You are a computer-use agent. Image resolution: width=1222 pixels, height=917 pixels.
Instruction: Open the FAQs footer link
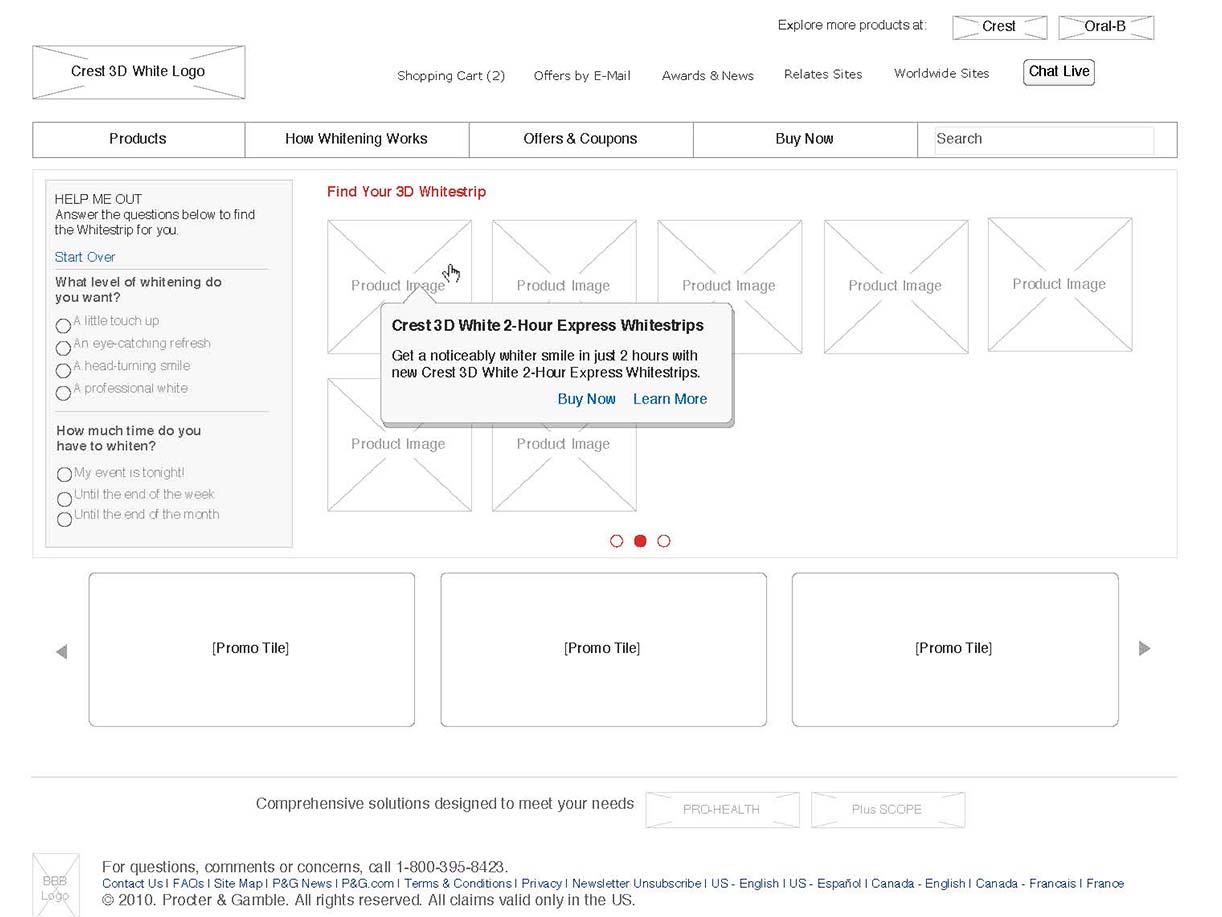click(188, 884)
